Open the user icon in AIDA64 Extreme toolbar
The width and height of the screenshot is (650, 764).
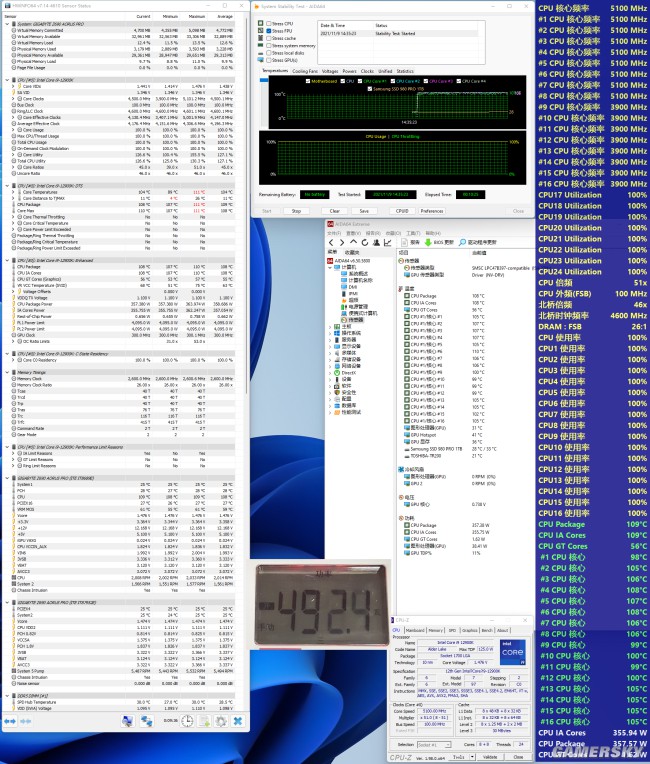[x=376, y=242]
